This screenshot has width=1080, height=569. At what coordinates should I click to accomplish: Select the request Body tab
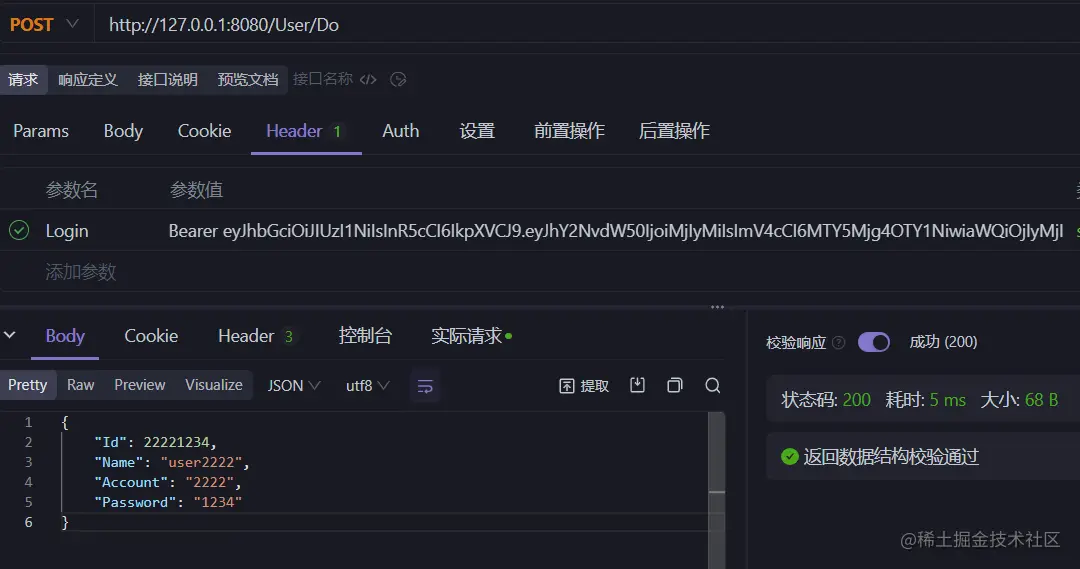[x=123, y=131]
